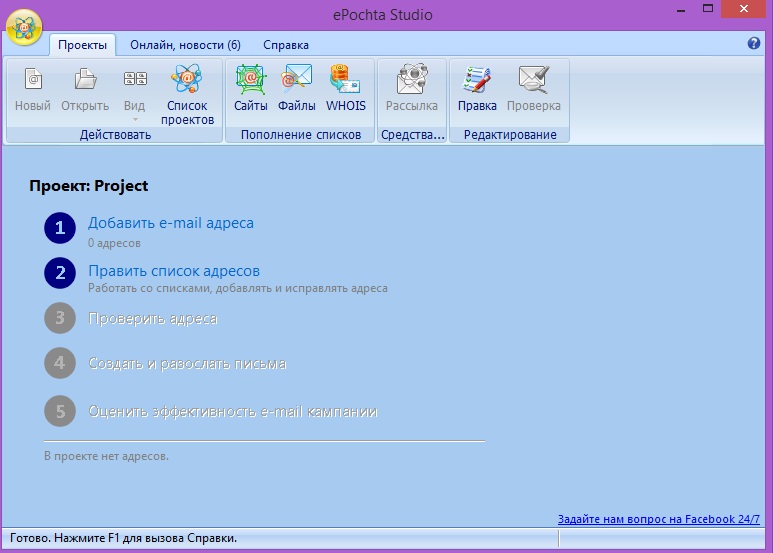
Task: Switch to the Проекты tab
Action: point(82,45)
